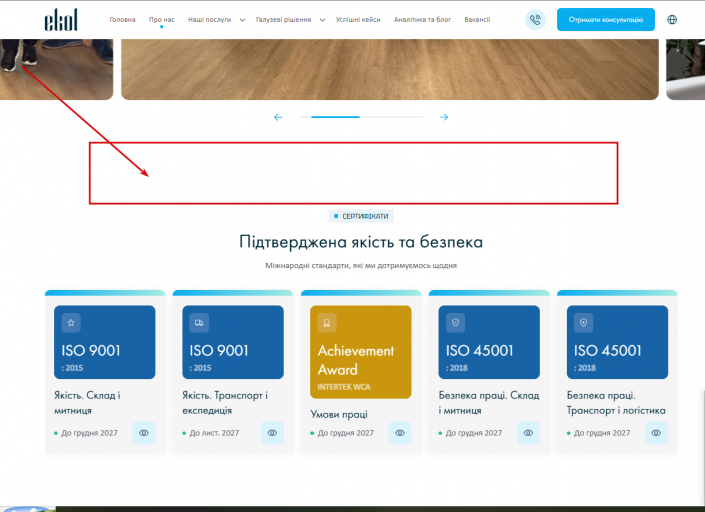Click star icon on ISO 9001 Склад card

71,323
